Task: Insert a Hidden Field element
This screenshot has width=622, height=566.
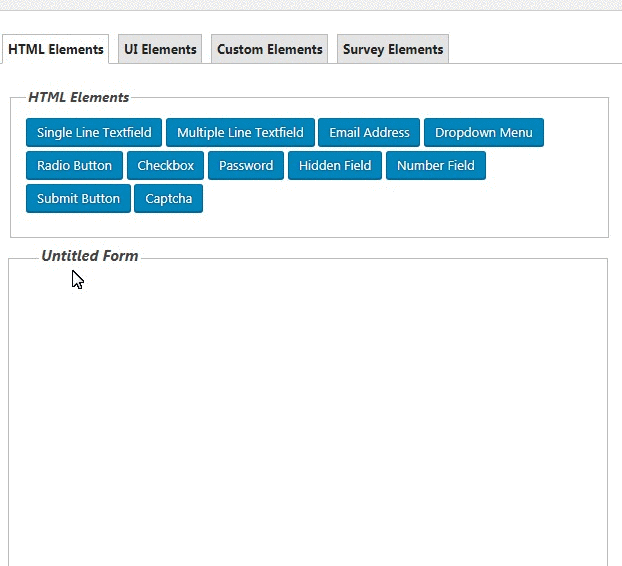Action: tap(335, 165)
